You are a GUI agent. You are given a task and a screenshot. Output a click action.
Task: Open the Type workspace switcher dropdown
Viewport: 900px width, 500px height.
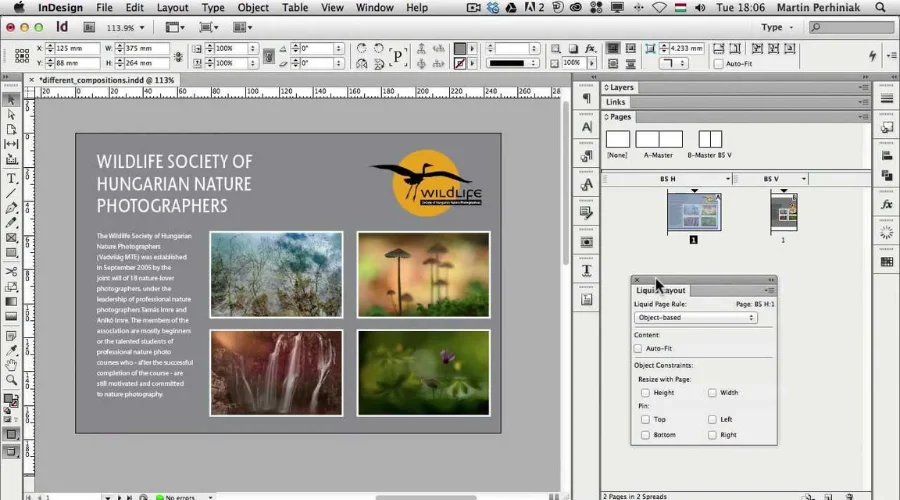(x=777, y=27)
